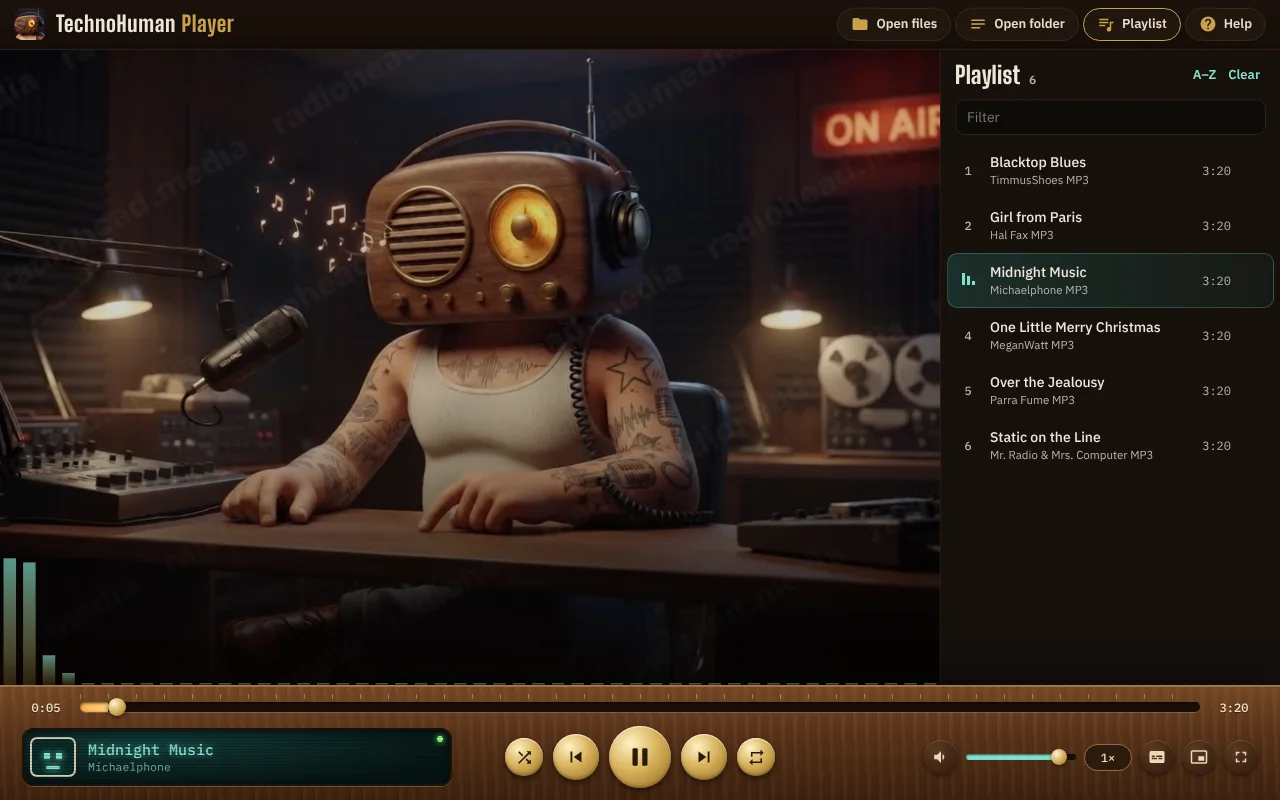Viewport: 1280px width, 800px height.
Task: Select Static on the Line track
Action: [1110, 446]
